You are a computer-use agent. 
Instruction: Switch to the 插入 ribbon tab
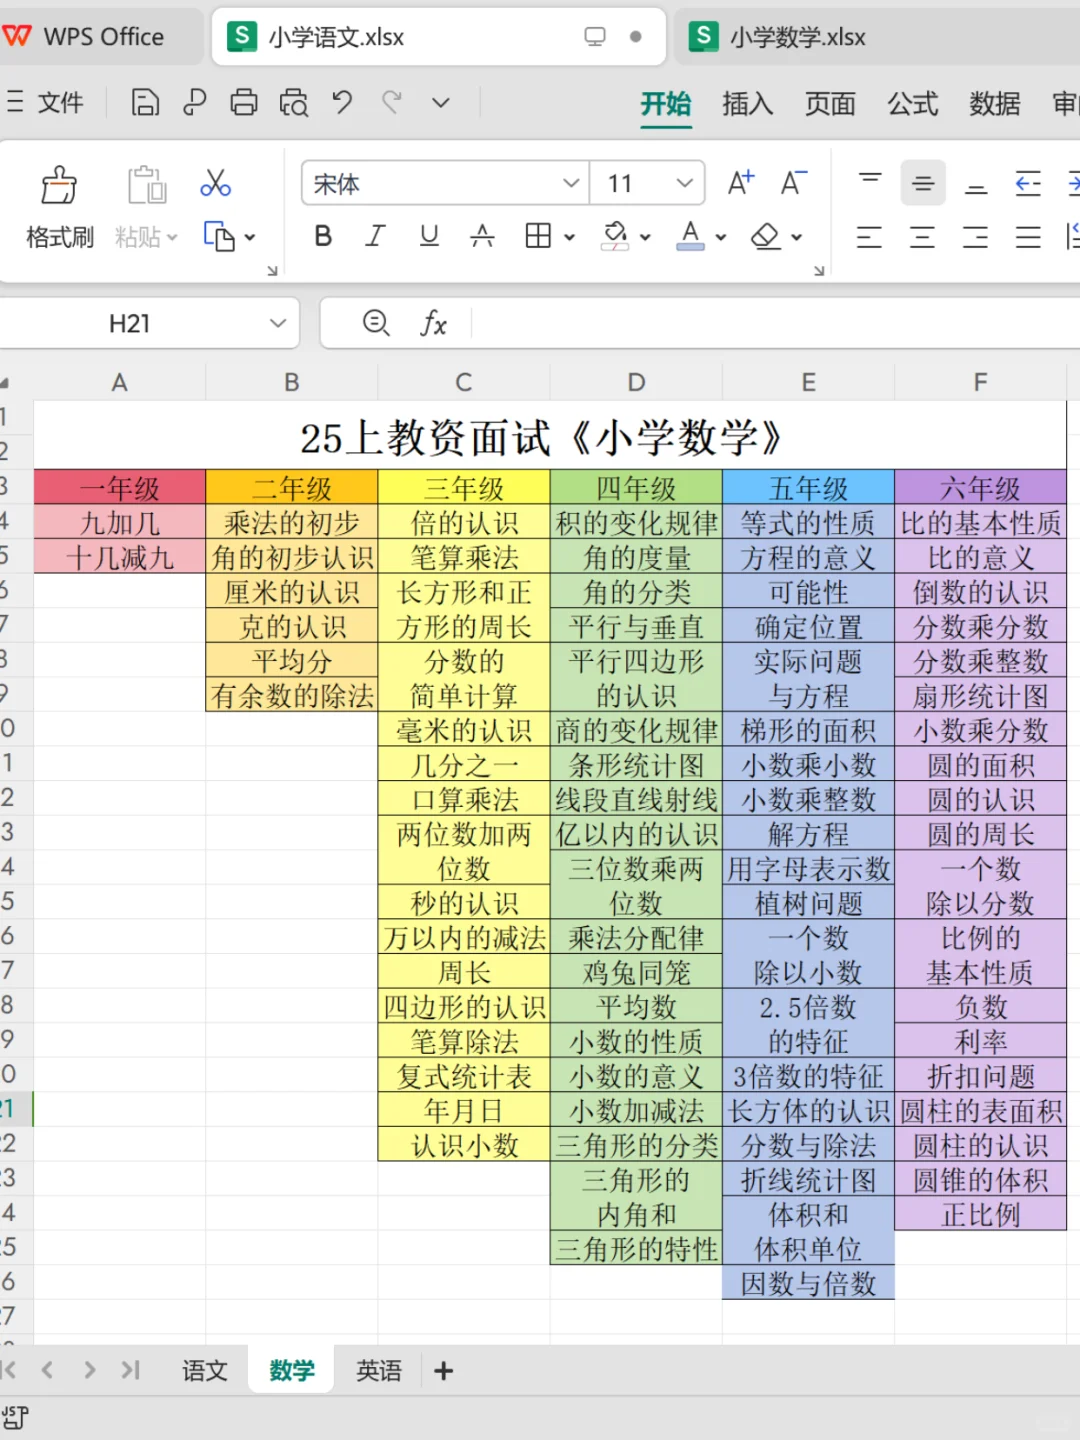coord(747,104)
